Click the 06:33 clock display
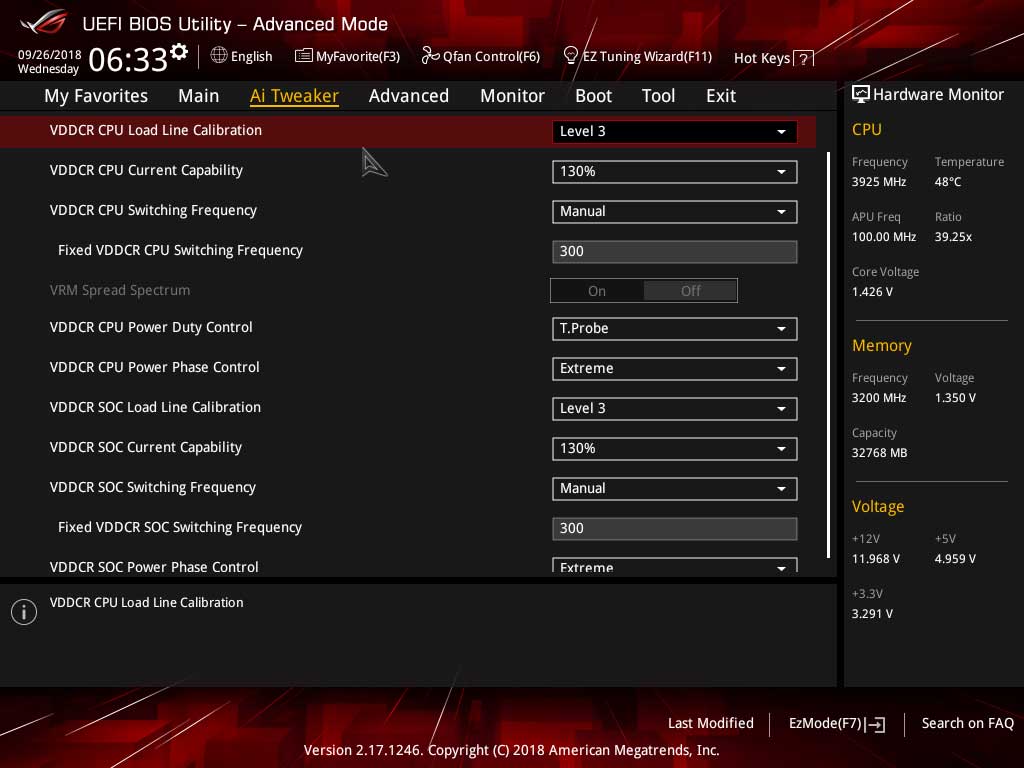The image size is (1024, 768). [128, 60]
